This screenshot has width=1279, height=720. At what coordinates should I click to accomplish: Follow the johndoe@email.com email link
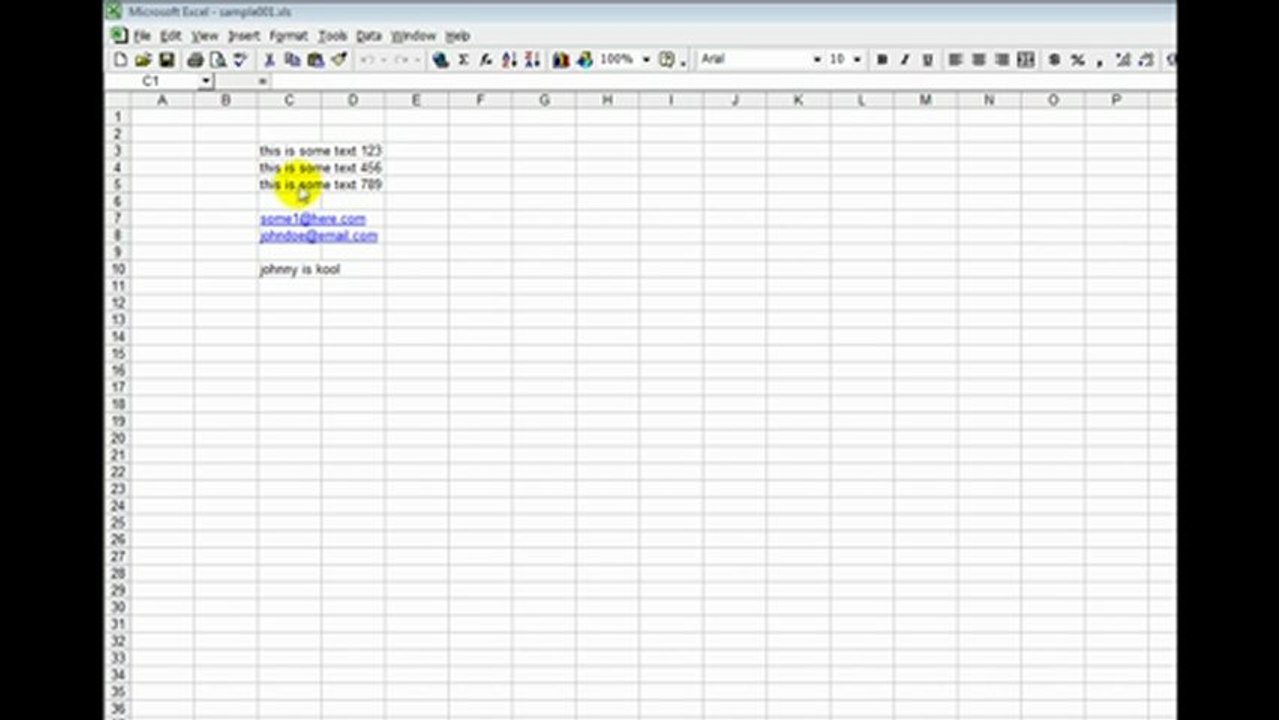(319, 236)
